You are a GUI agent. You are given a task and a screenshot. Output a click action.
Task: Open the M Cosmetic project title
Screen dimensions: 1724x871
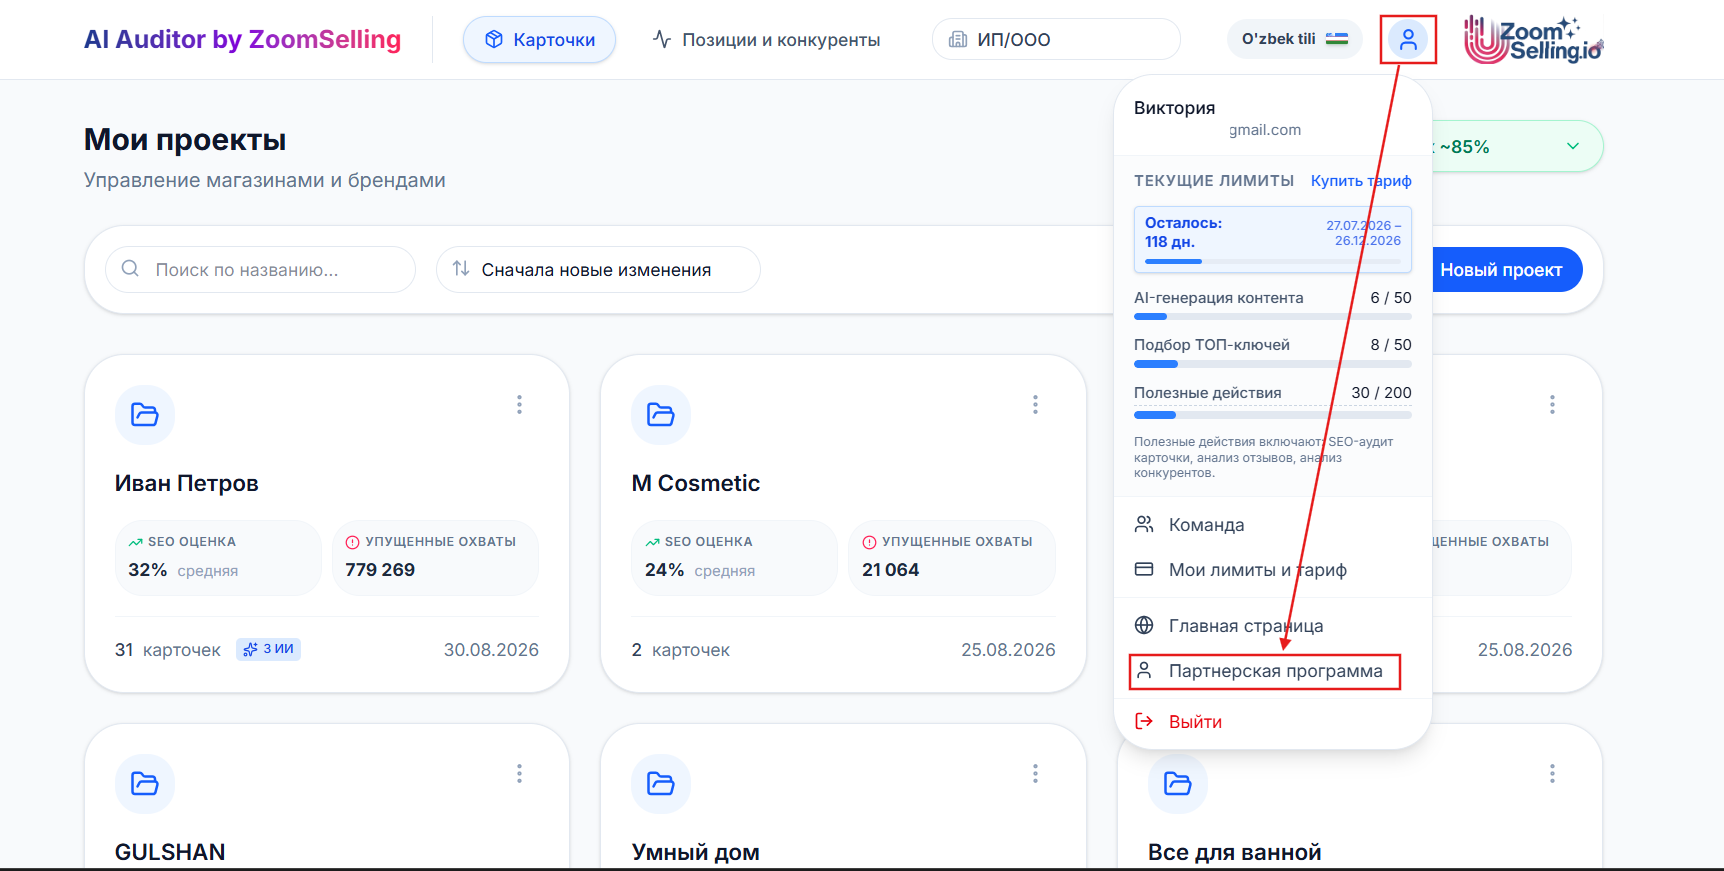[696, 483]
